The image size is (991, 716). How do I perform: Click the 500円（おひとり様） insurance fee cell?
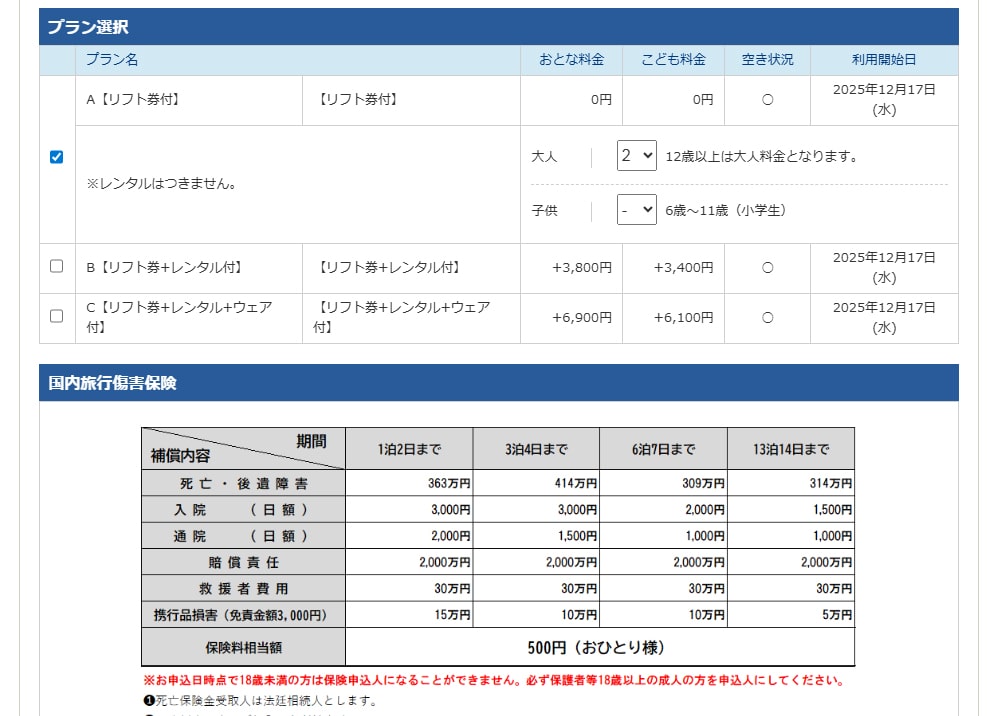pyautogui.click(x=599, y=647)
